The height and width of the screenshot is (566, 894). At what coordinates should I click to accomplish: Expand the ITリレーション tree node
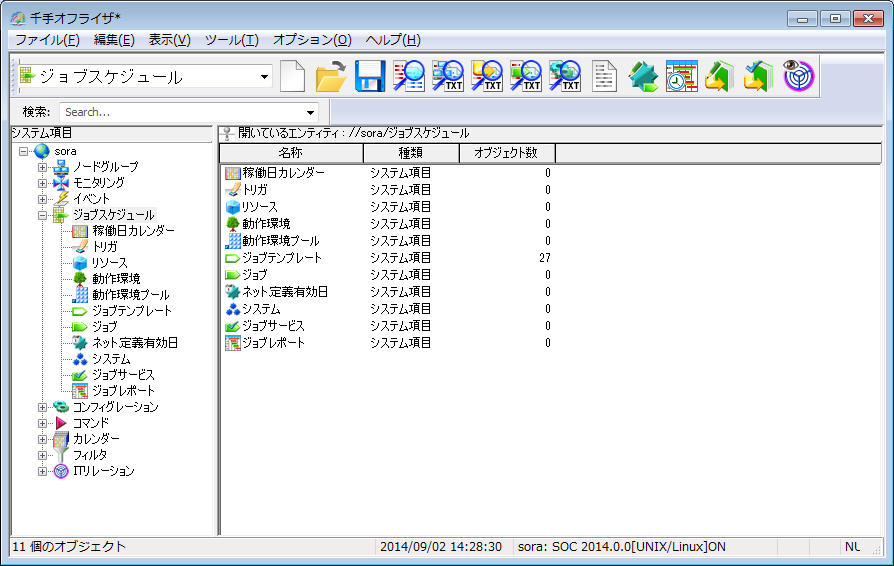tap(42, 471)
